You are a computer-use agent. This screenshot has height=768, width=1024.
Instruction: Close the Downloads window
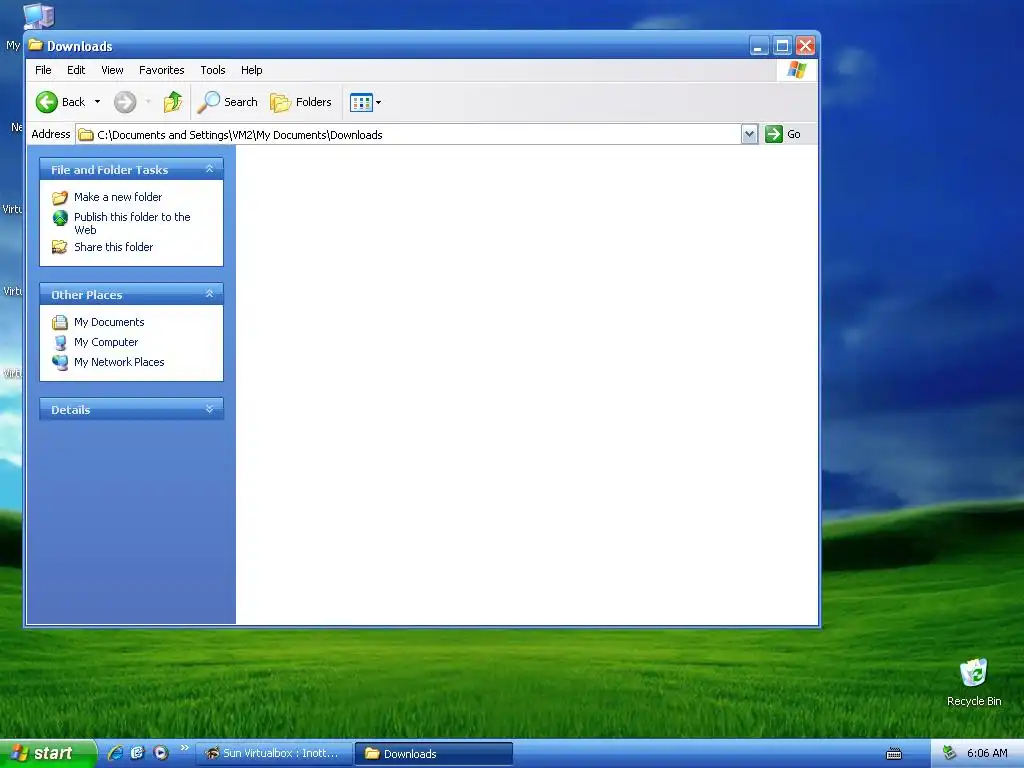(805, 46)
